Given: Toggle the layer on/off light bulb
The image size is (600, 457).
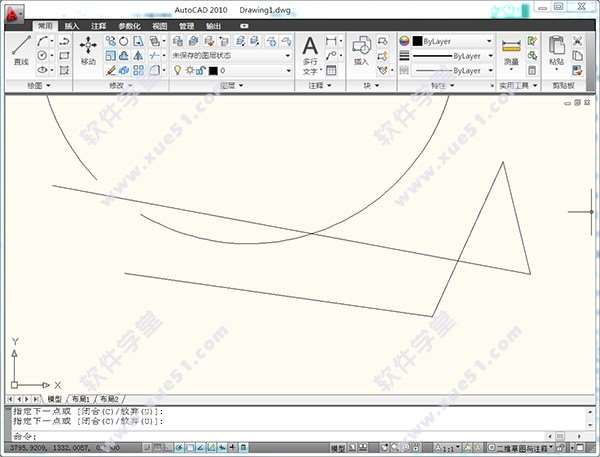Looking at the screenshot, I should pos(176,71).
